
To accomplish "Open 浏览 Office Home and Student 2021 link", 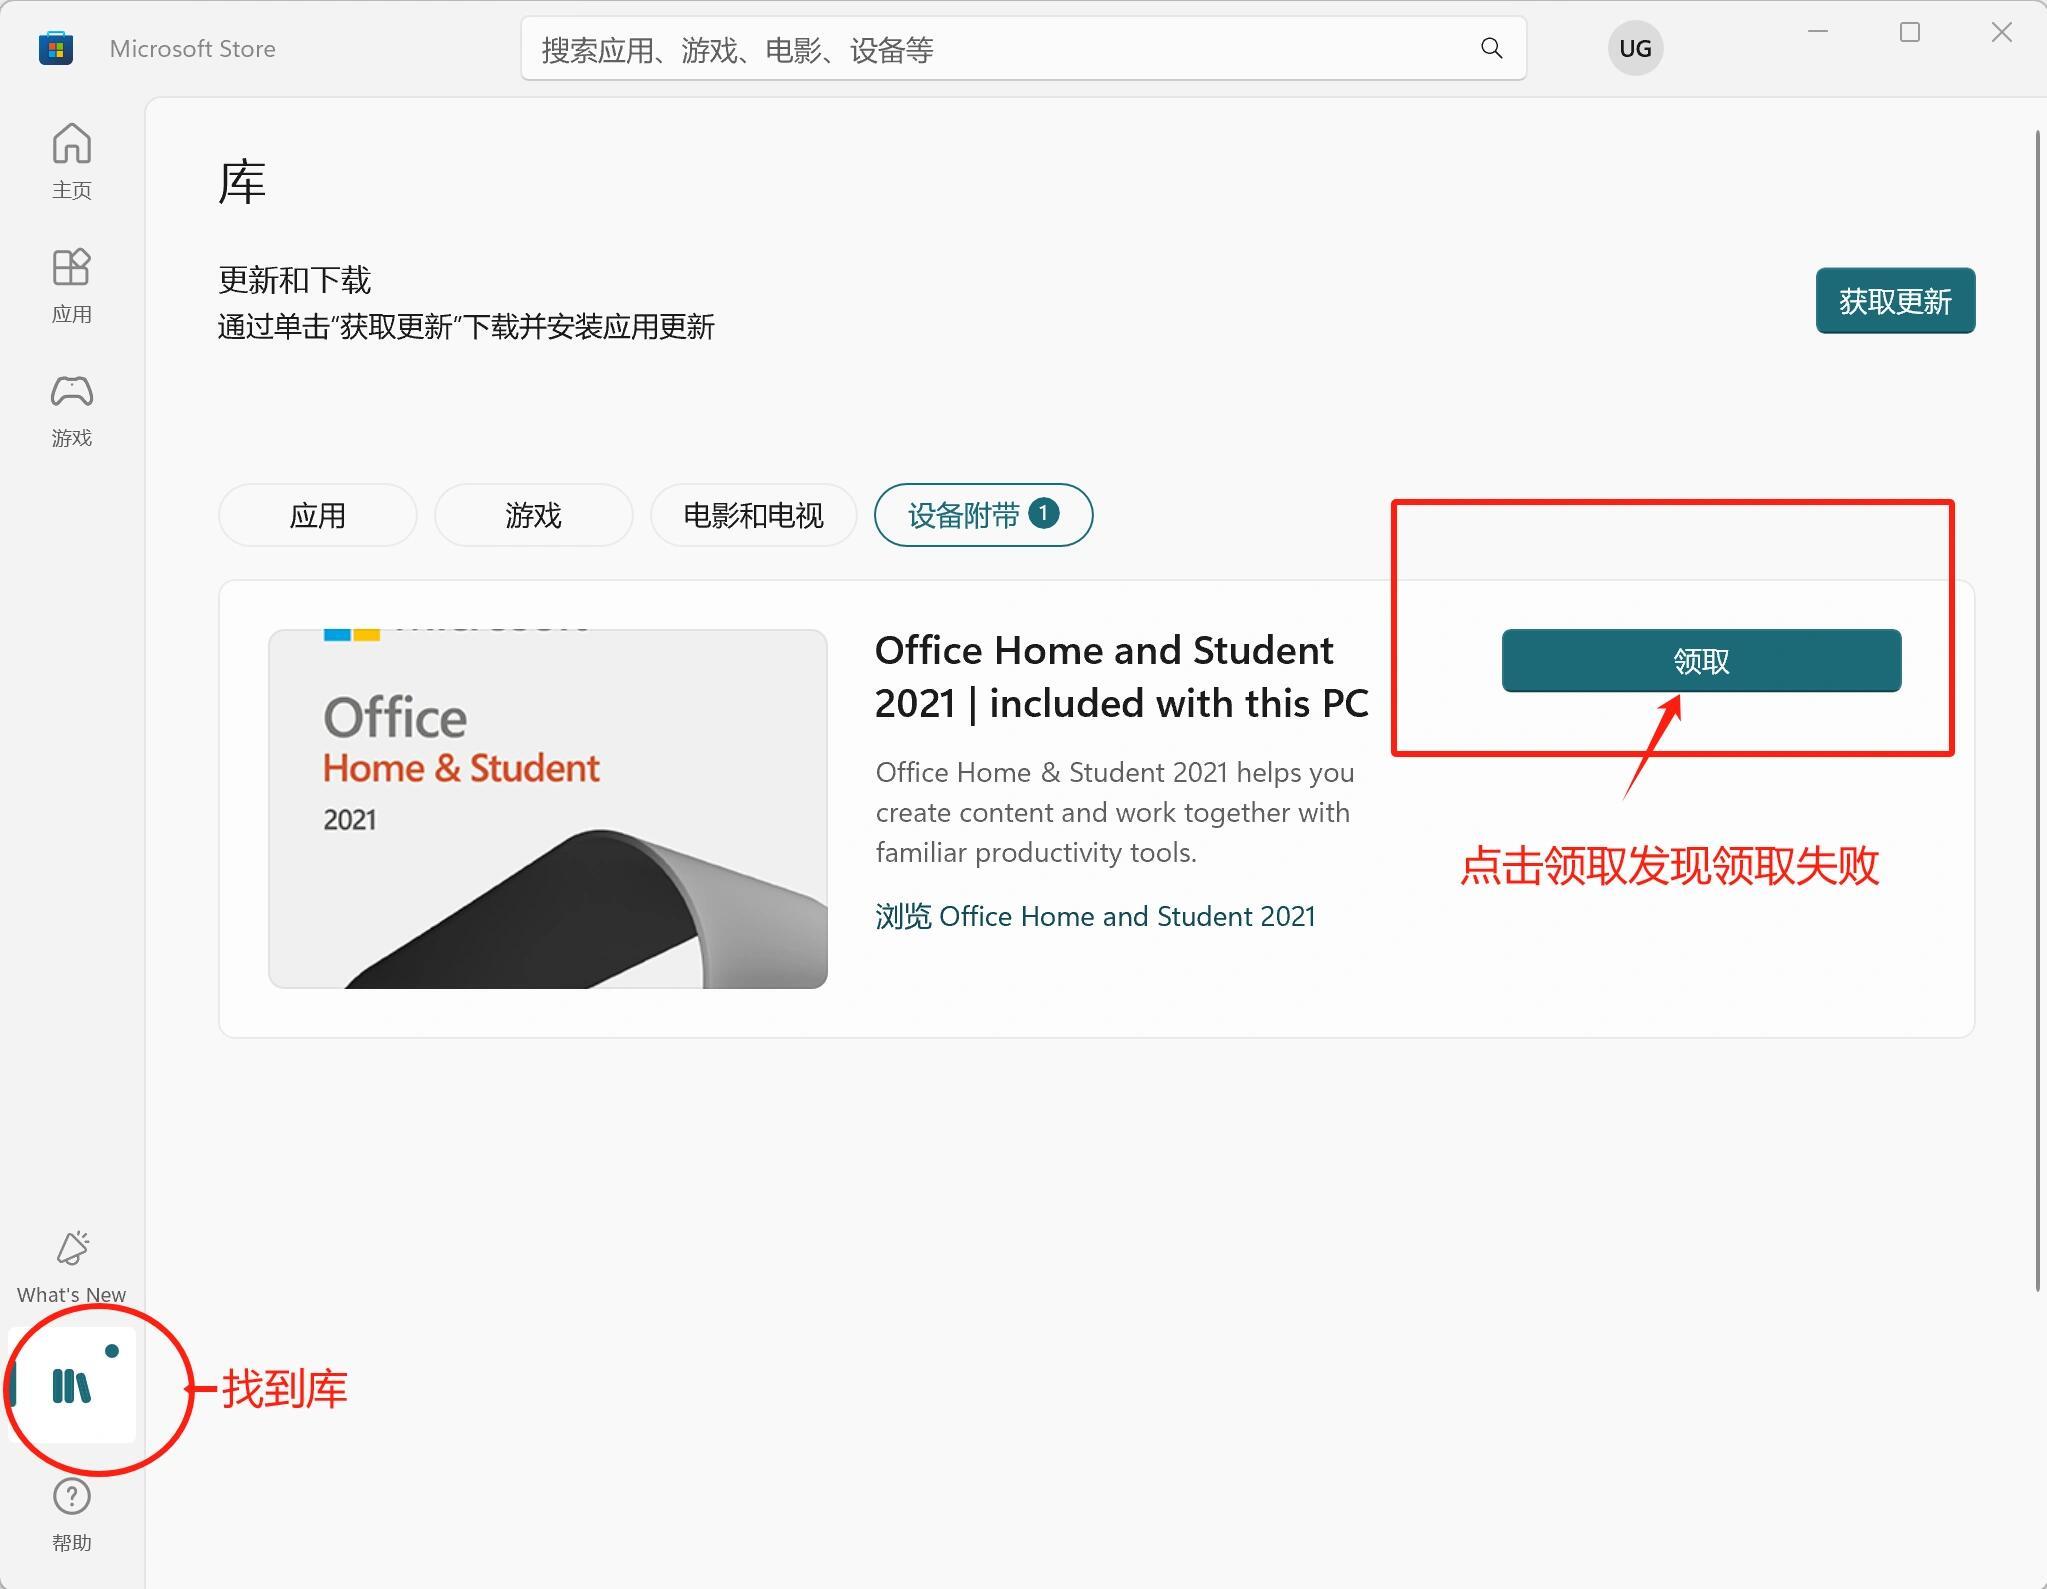I will tap(1095, 916).
